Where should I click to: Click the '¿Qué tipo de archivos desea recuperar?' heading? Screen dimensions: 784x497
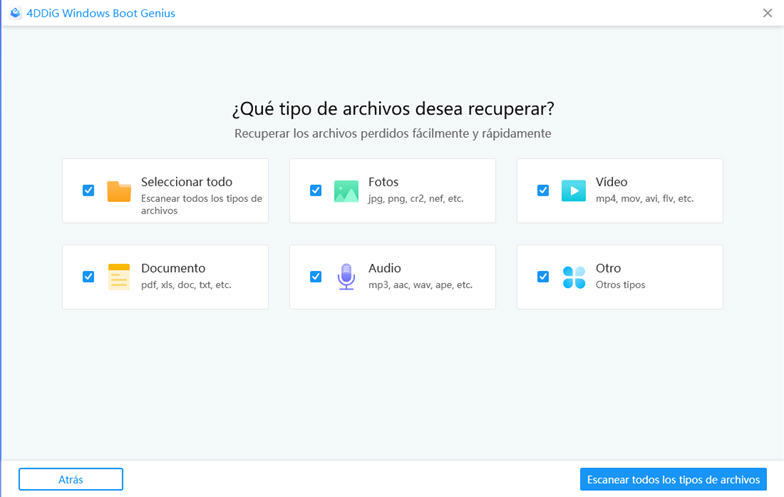click(393, 108)
